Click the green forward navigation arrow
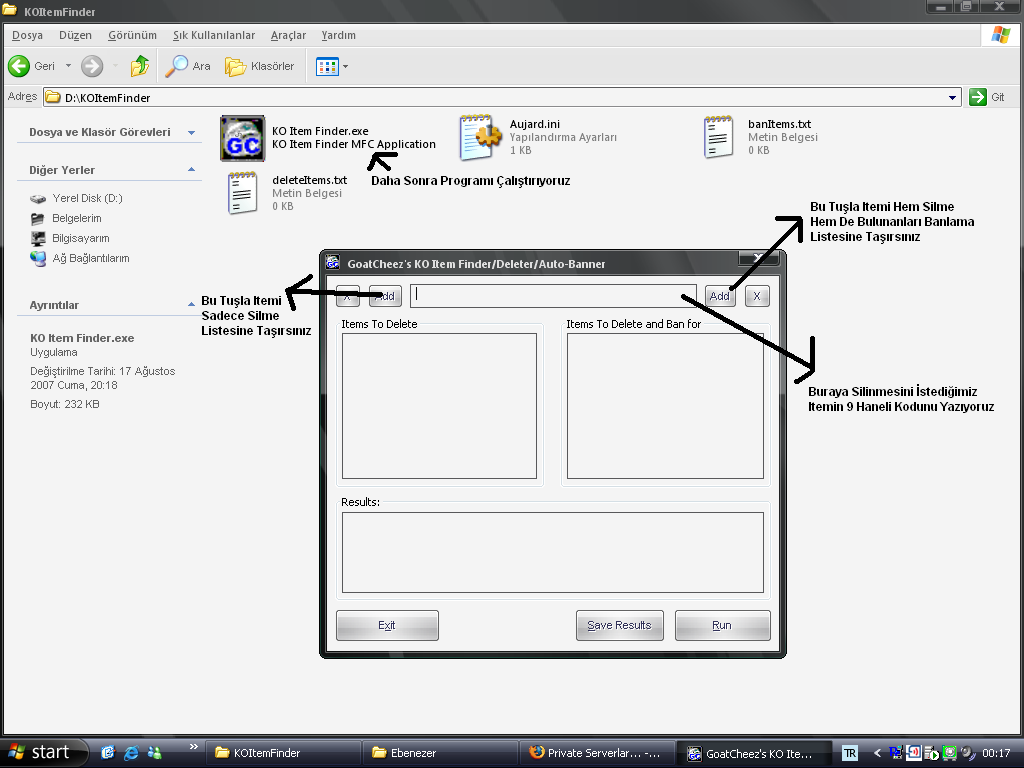 pos(92,66)
